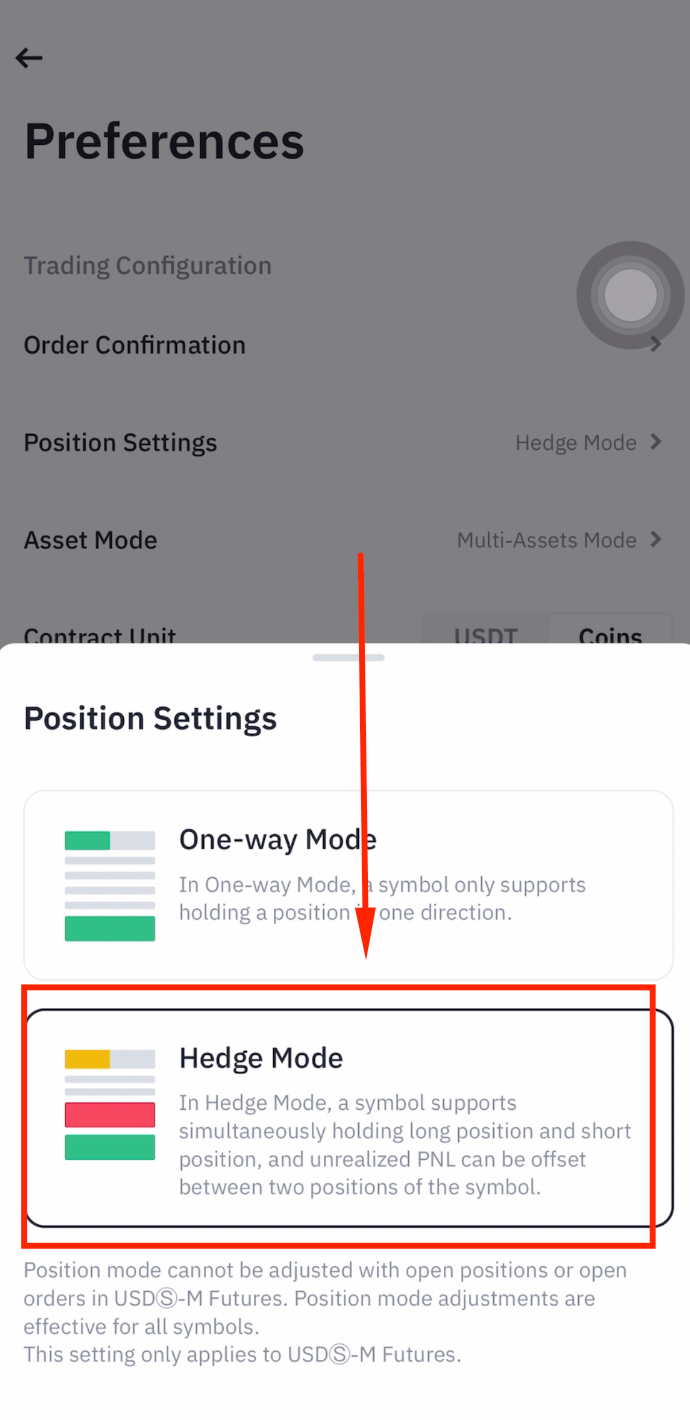Viewport: 690px width, 1420px height.
Task: Tap the chevron next to Hedge Mode
Action: [659, 442]
